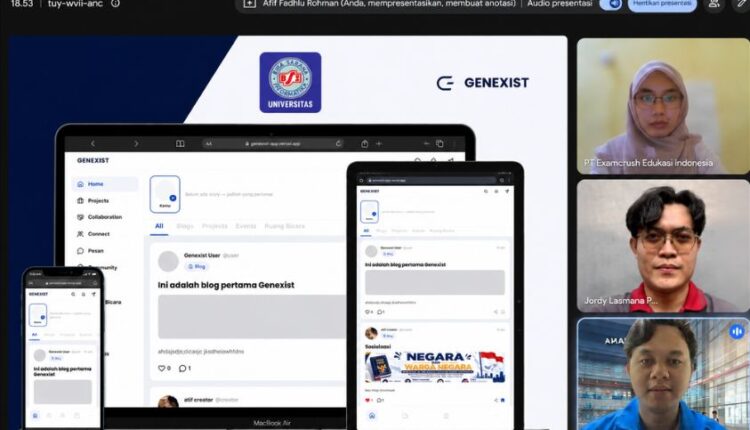This screenshot has height=430, width=750.
Task: Click GENEXIST title in laptop app header
Action: pos(93,161)
